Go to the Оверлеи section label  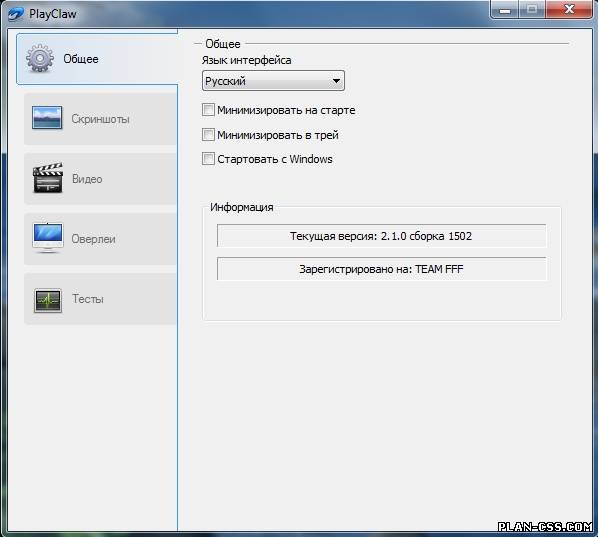click(93, 239)
